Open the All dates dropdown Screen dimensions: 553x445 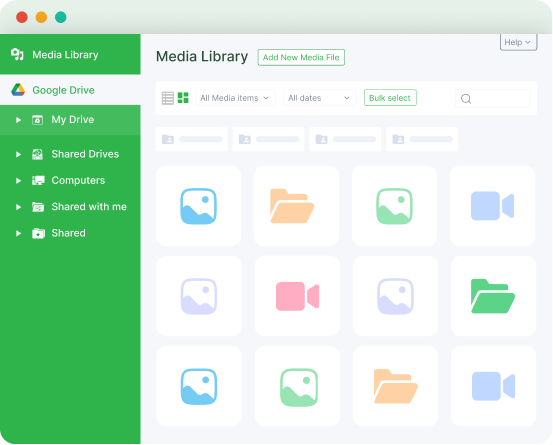pos(320,98)
